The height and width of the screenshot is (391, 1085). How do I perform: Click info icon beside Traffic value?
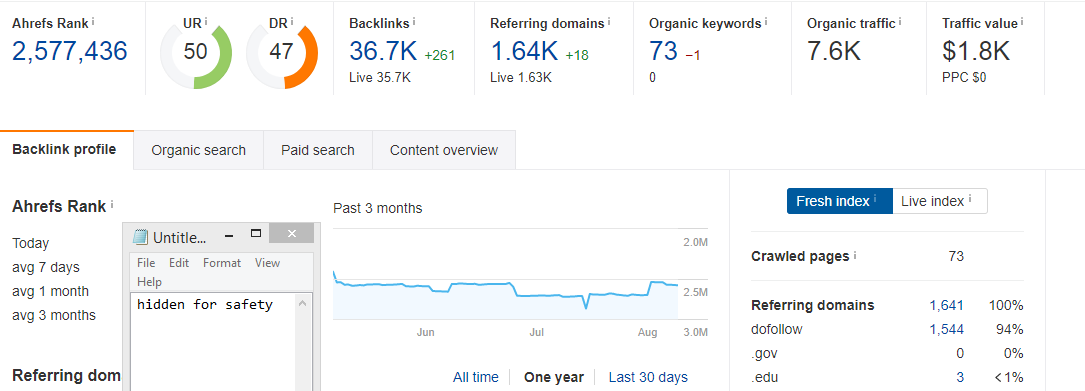(1022, 21)
